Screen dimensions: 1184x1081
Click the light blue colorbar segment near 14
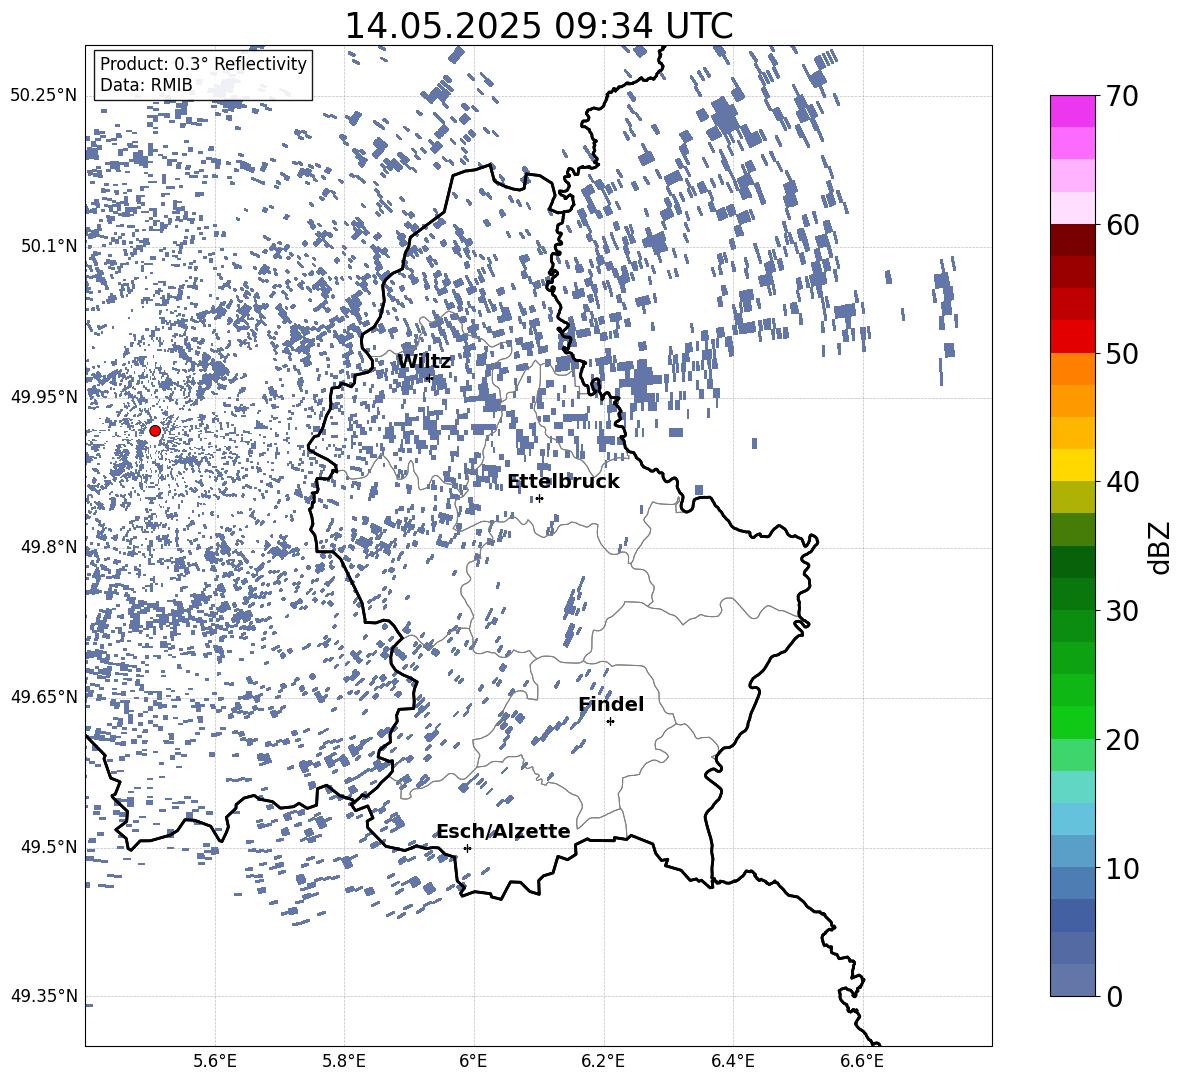(1073, 819)
